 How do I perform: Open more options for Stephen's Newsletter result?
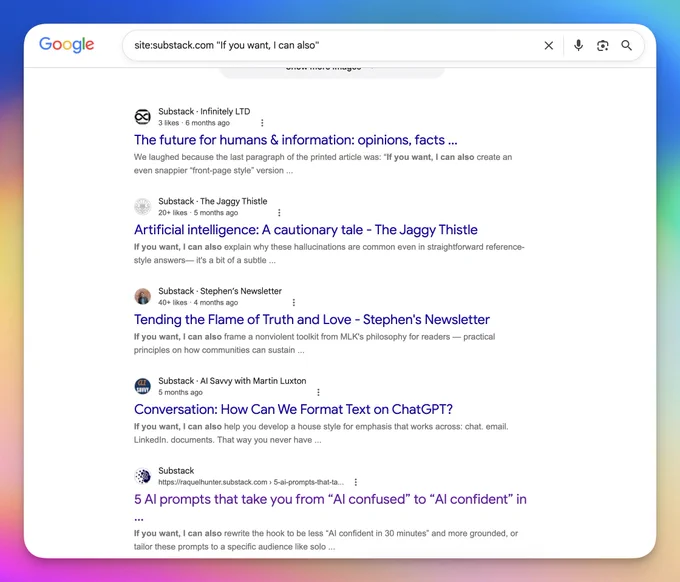coord(294,303)
